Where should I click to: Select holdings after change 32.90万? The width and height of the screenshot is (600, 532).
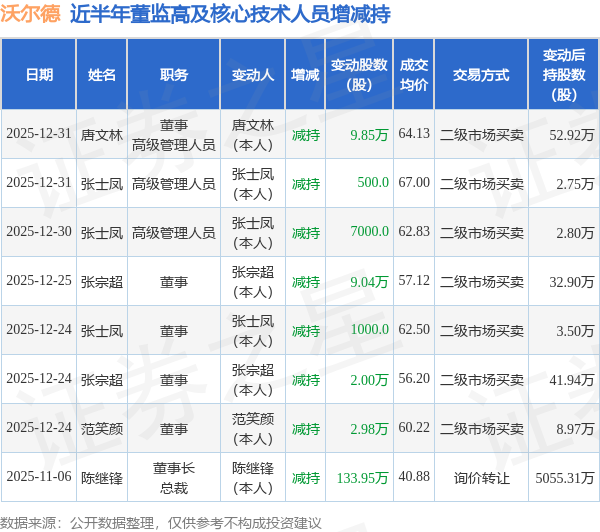[572, 282]
